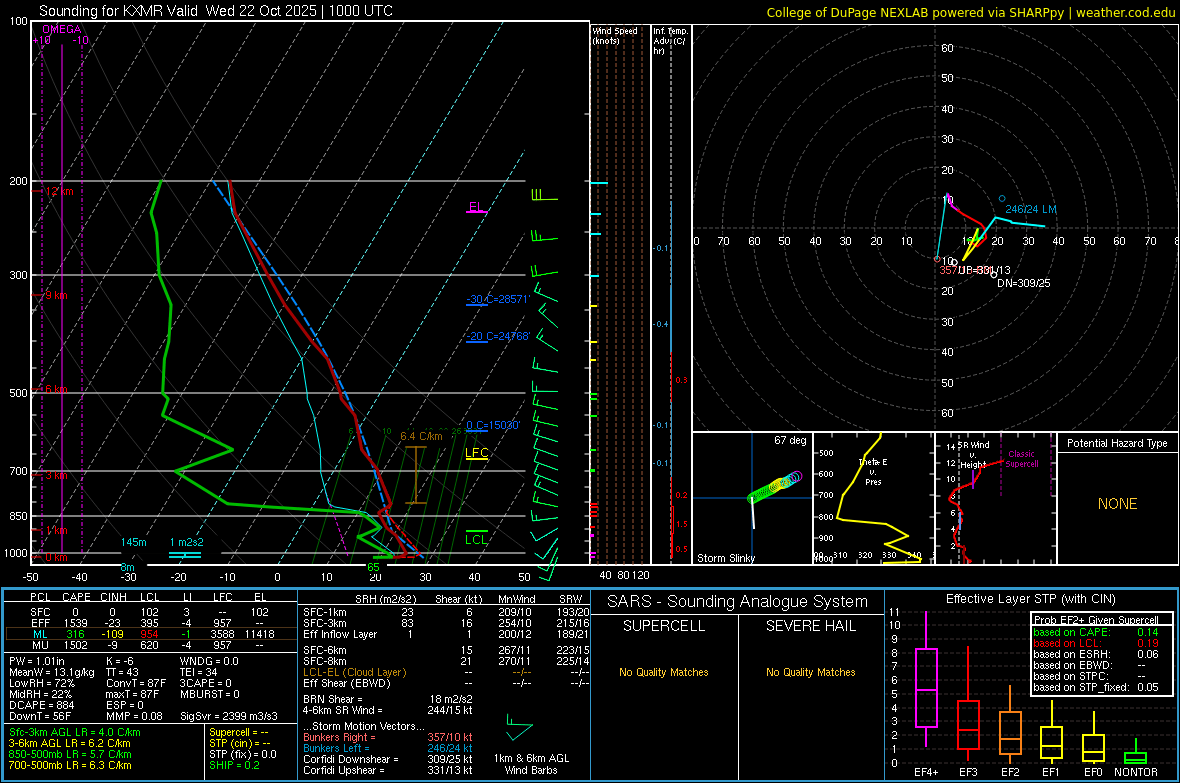Viewport: 1180px width, 783px height.
Task: Click the 246/24 LM label on hodograph
Action: [1031, 209]
